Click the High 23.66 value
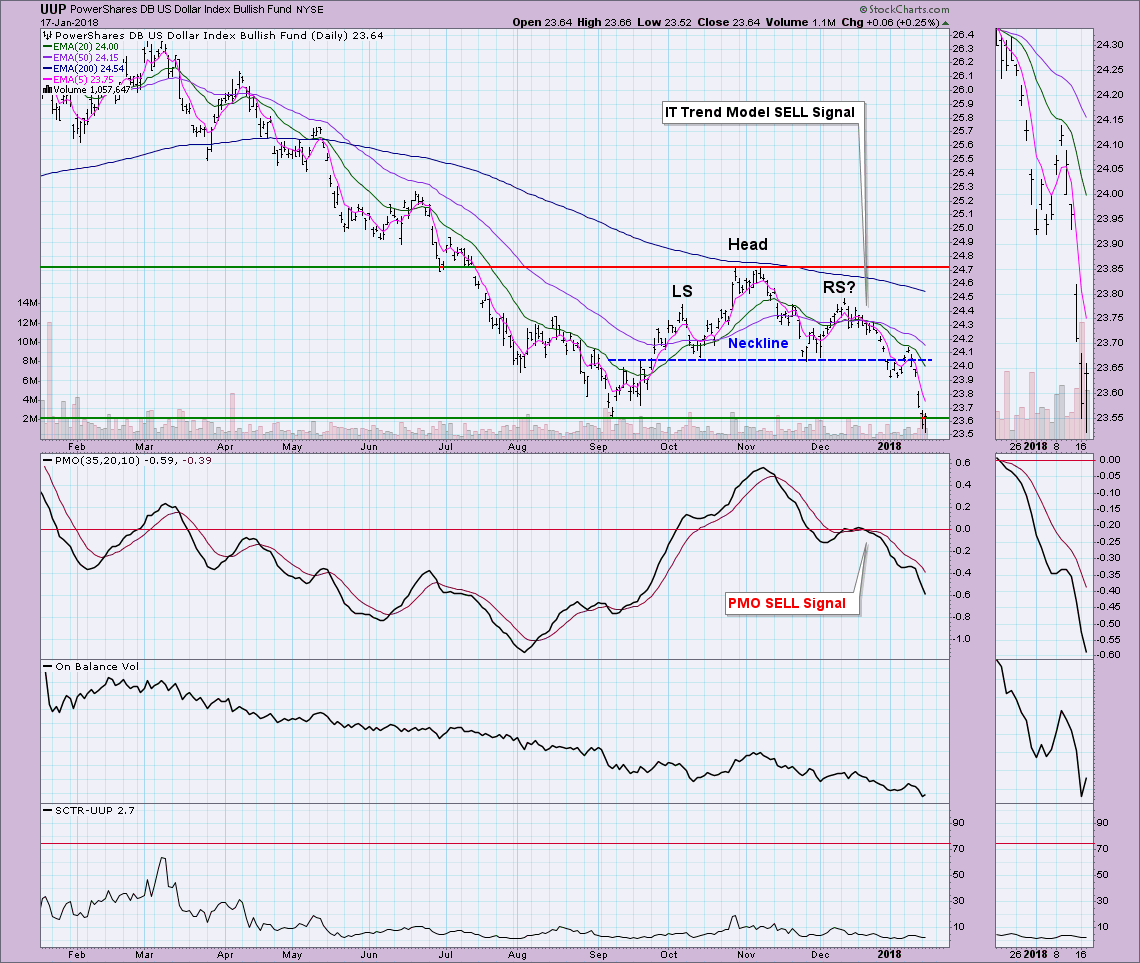 coord(604,23)
